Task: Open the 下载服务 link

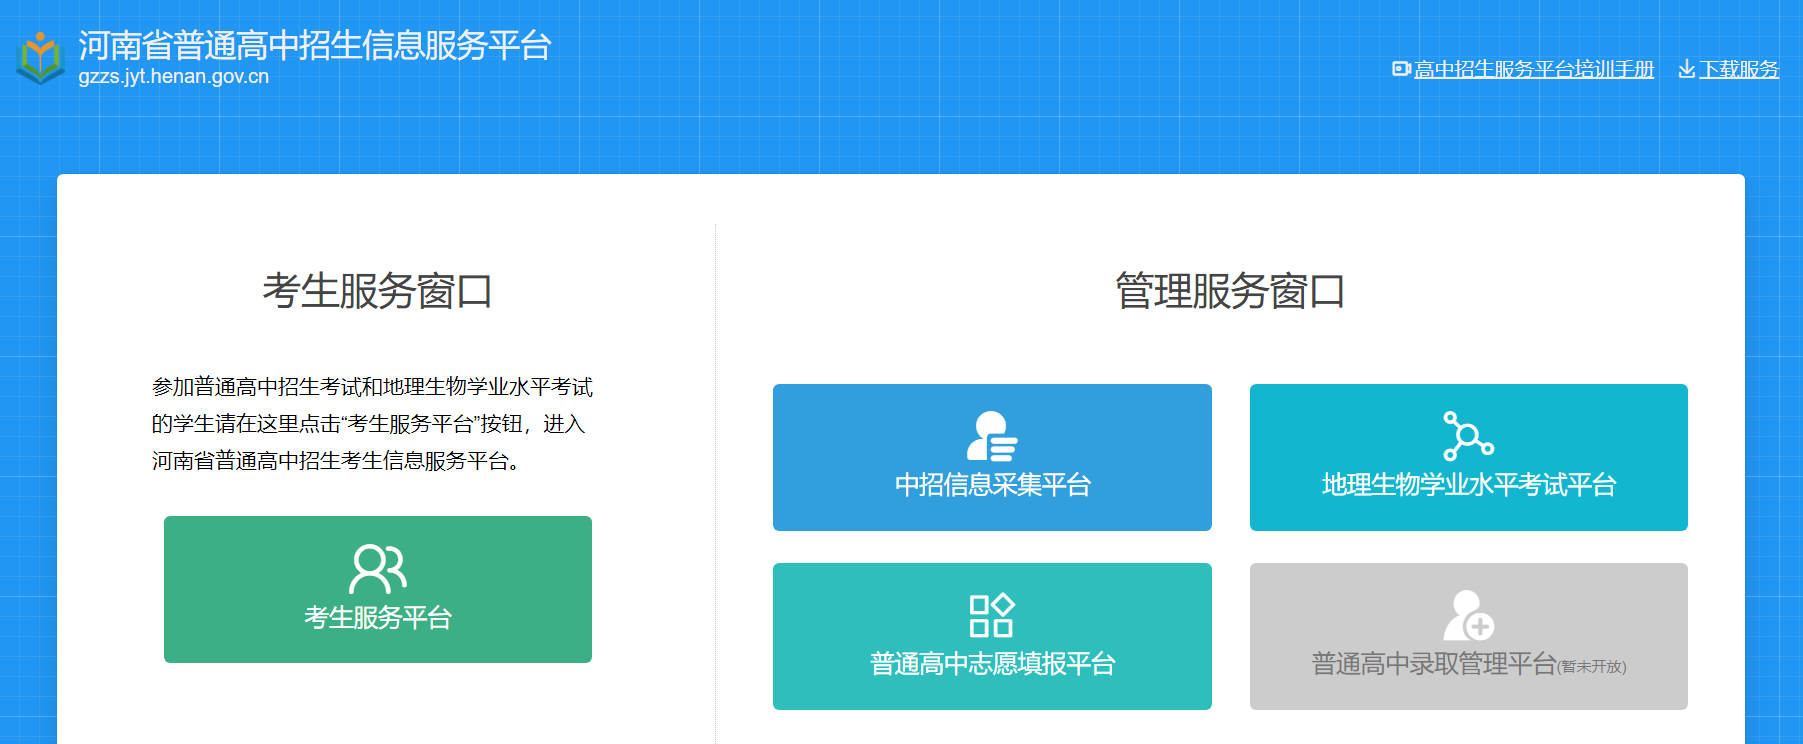Action: pos(1739,69)
